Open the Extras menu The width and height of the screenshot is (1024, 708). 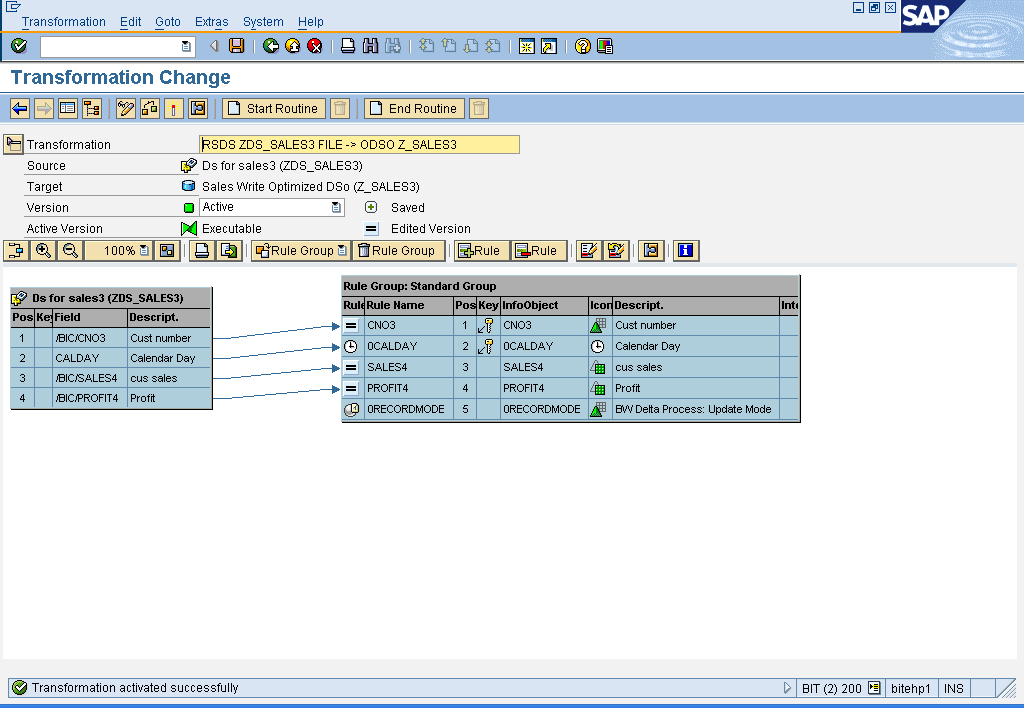pos(212,22)
